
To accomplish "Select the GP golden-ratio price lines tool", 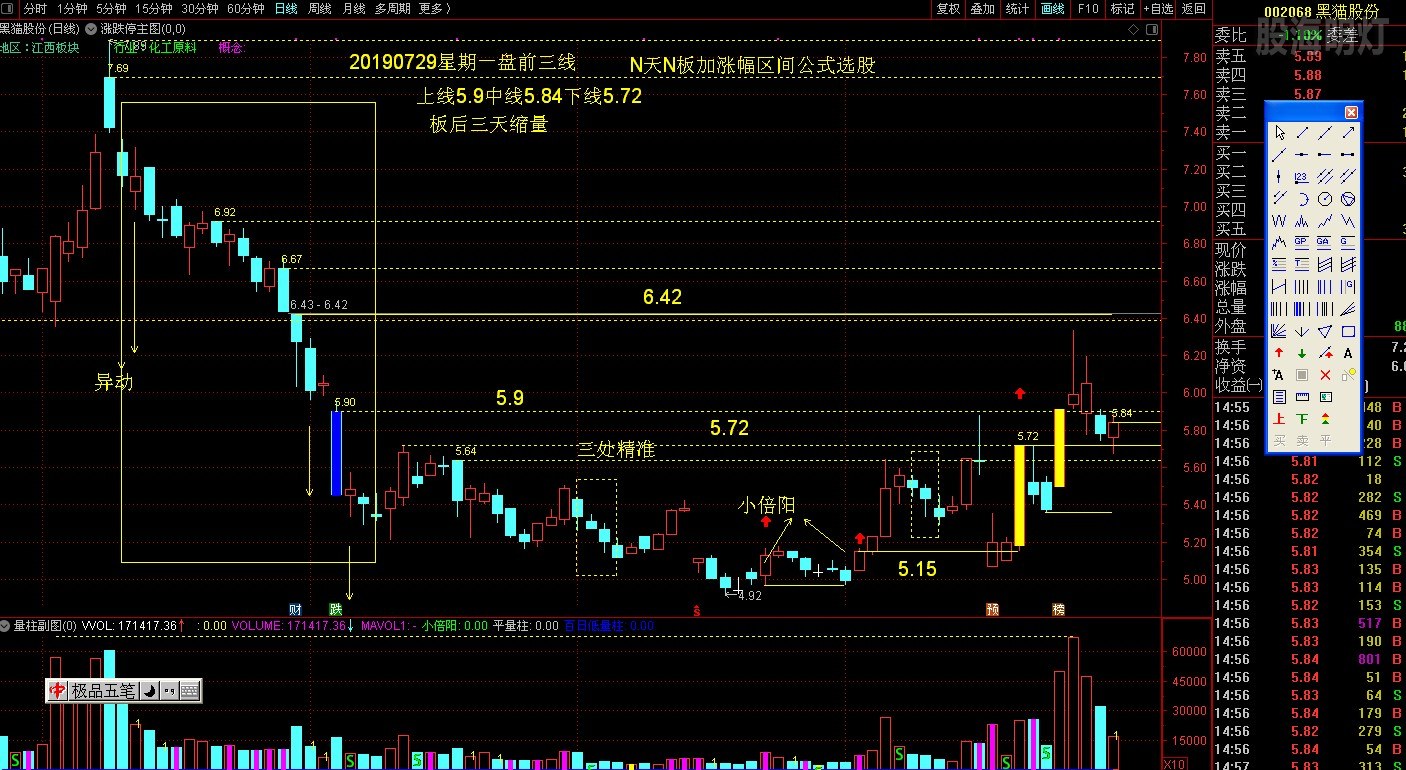I will (x=1302, y=241).
